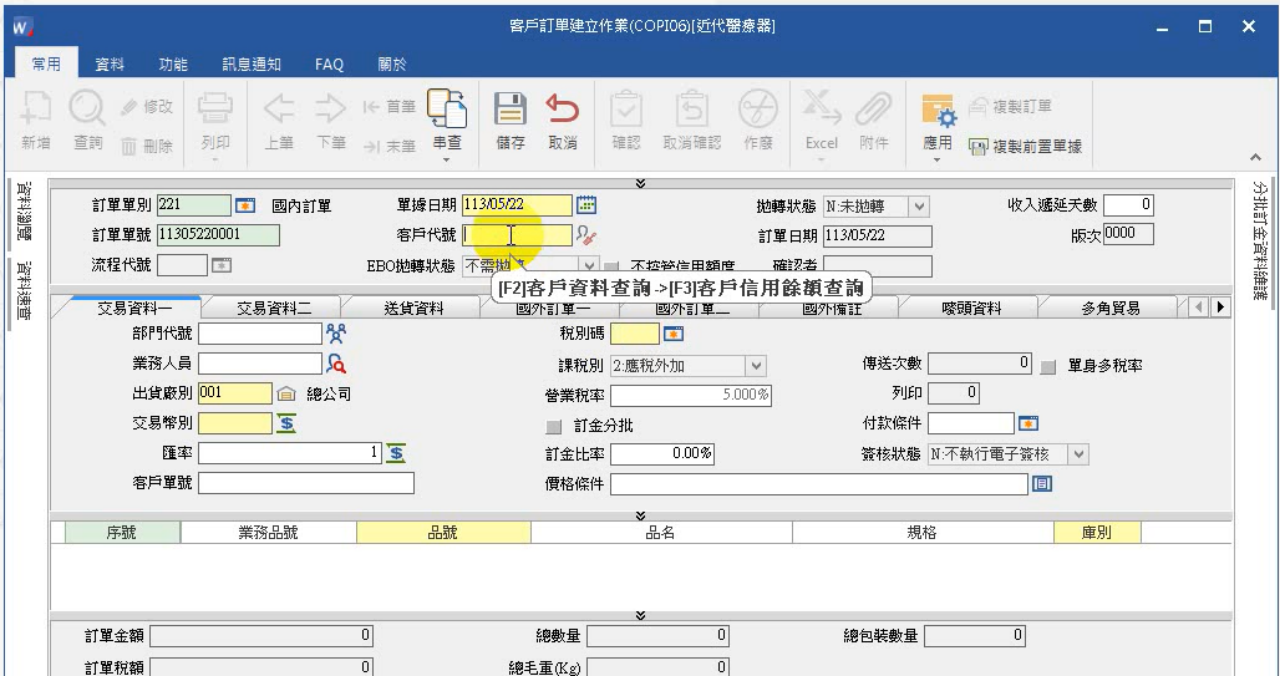Image resolution: width=1280 pixels, height=676 pixels.
Task: Open the 課稅別 dropdown
Action: tap(756, 364)
